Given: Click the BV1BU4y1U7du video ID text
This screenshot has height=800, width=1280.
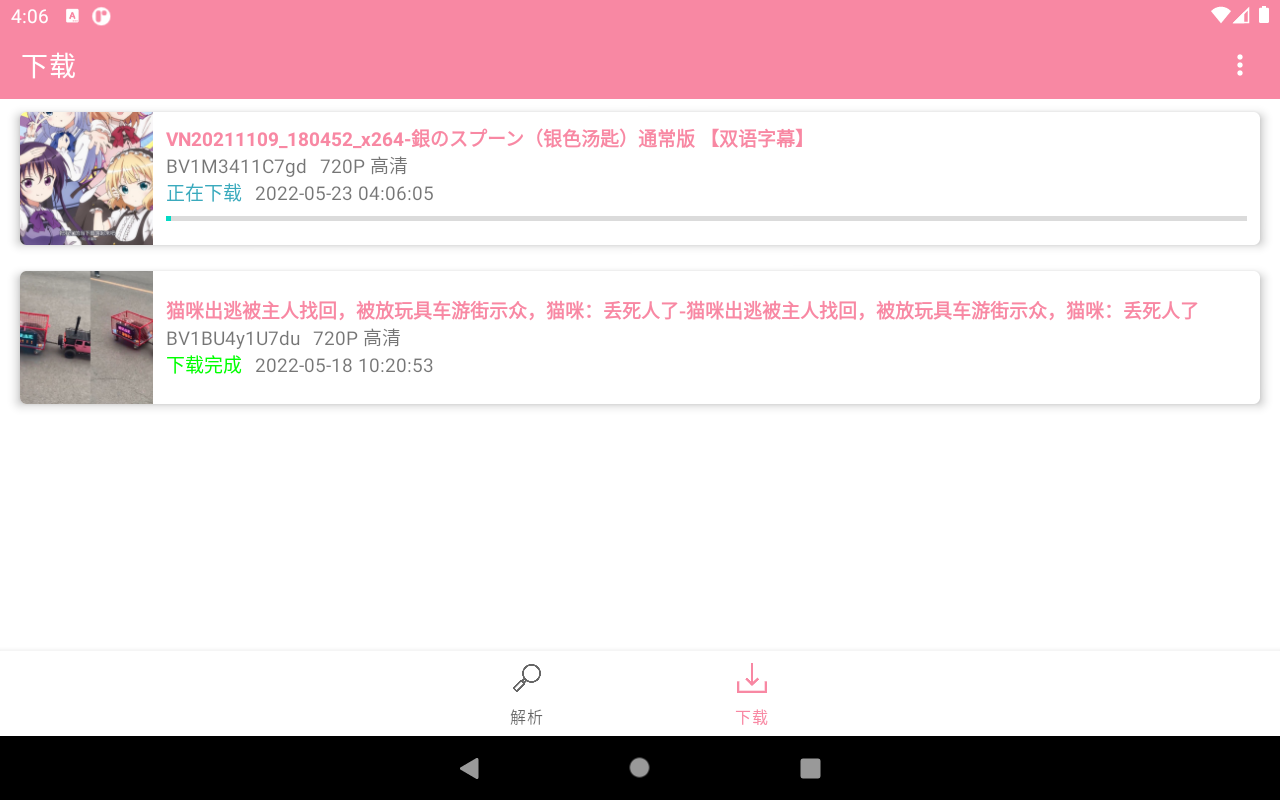Looking at the screenshot, I should click(233, 338).
